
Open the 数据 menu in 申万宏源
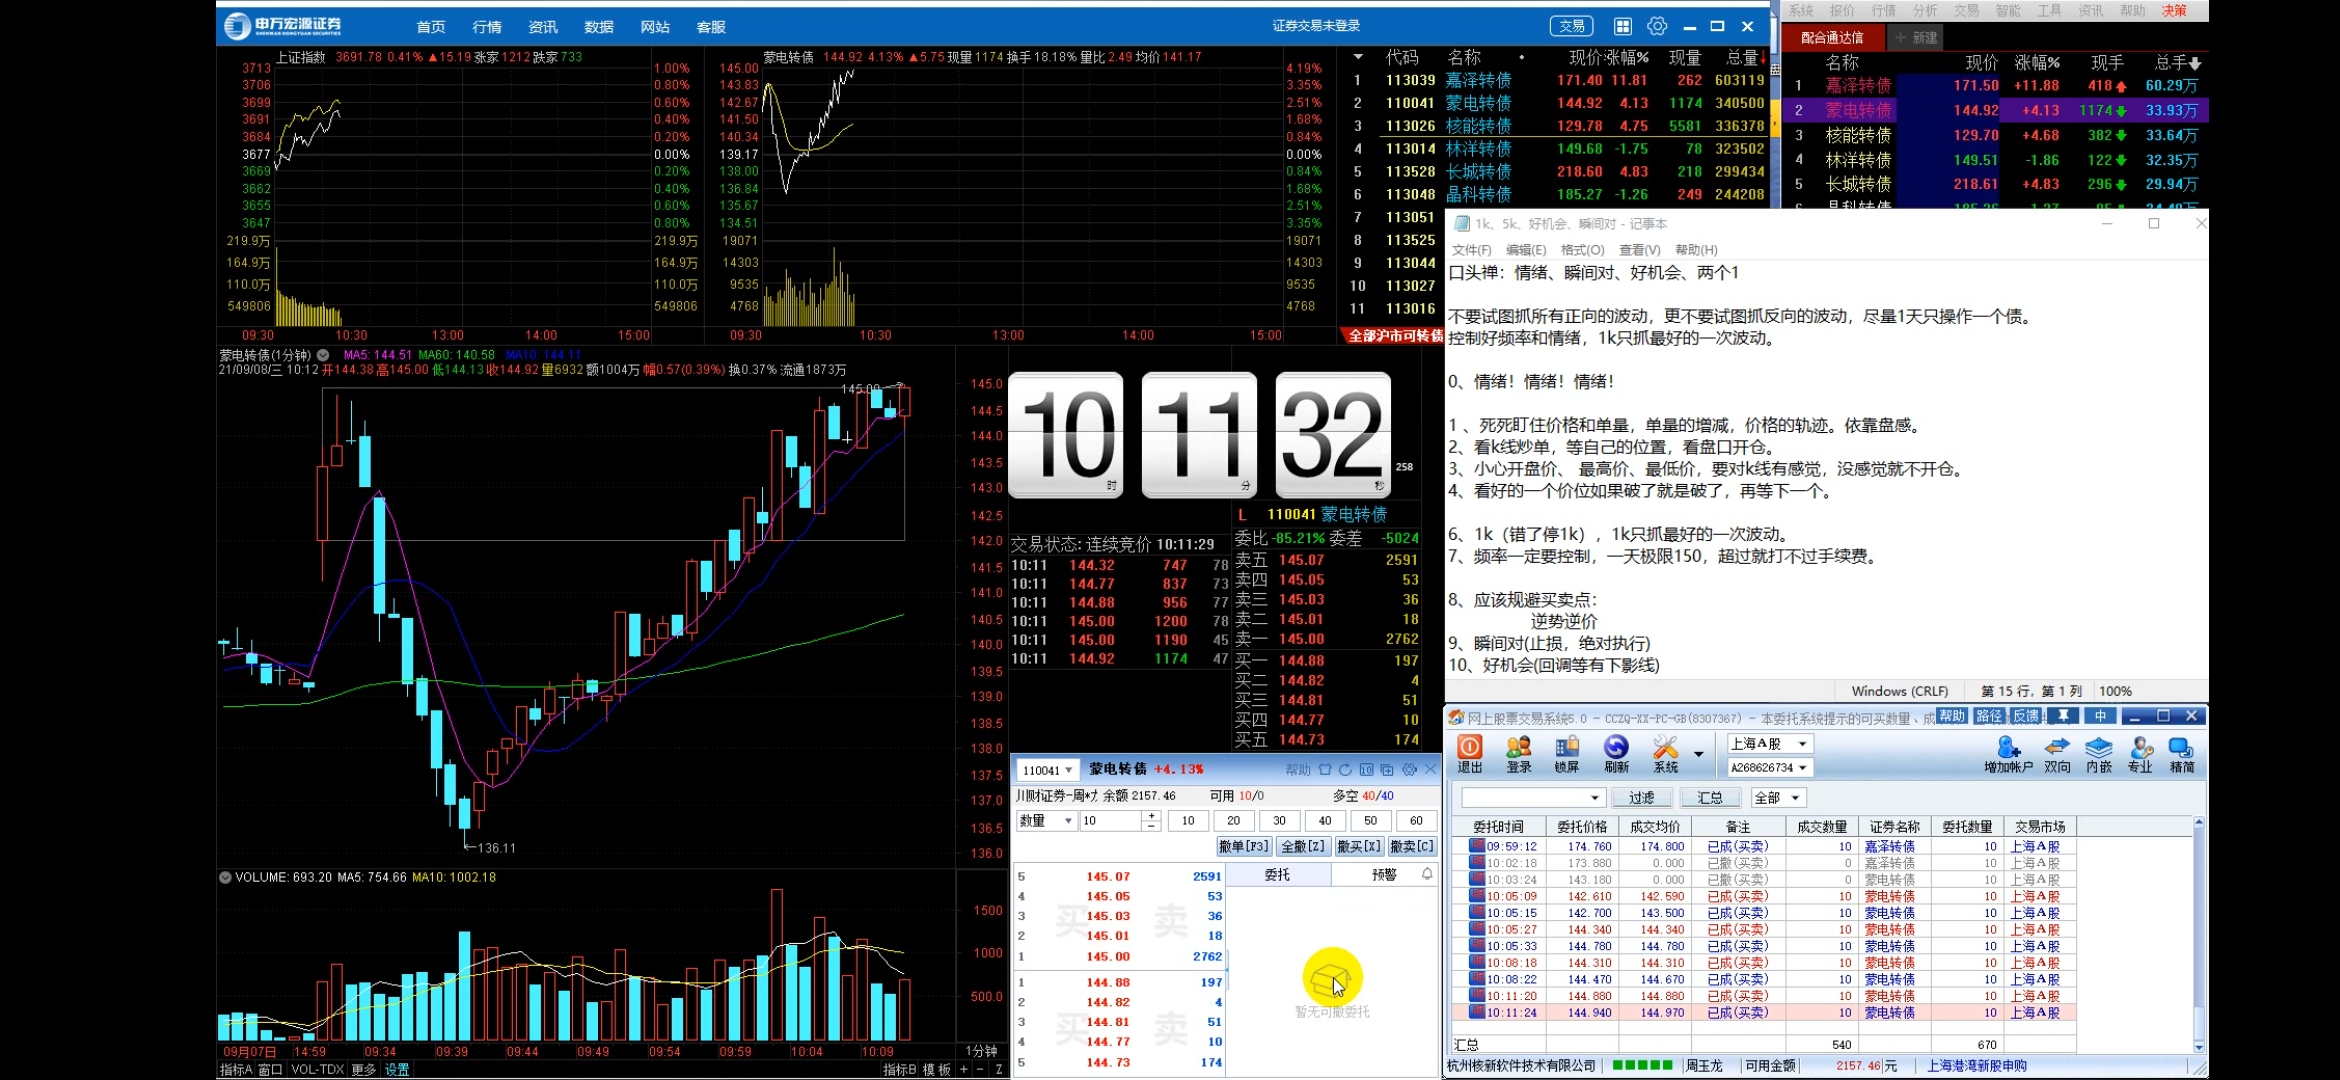[x=599, y=27]
